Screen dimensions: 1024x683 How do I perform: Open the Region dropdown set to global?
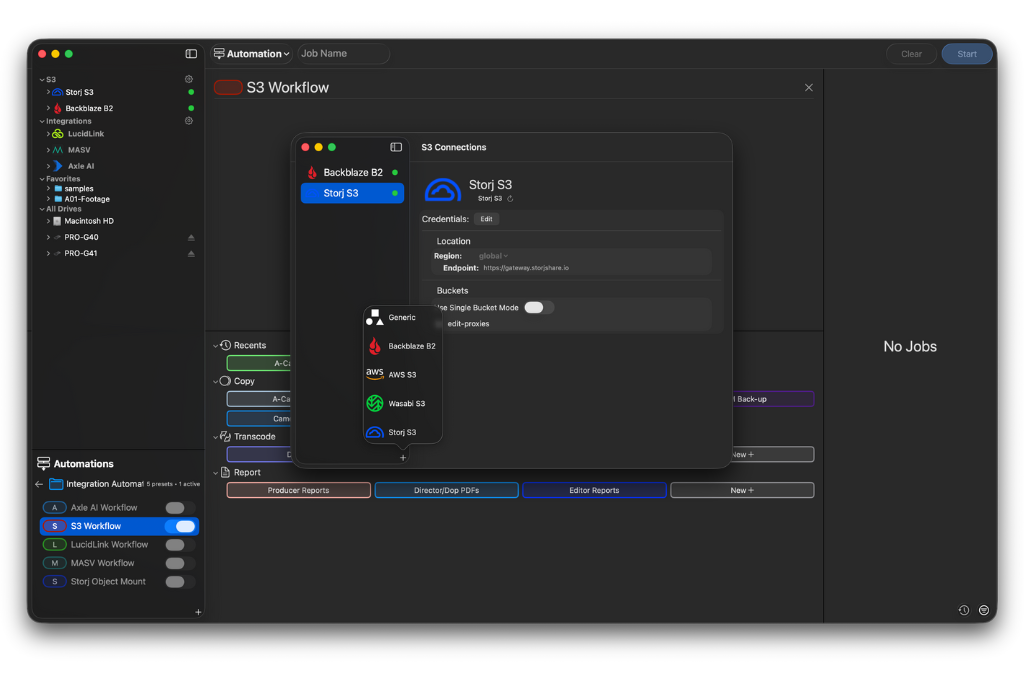494,255
